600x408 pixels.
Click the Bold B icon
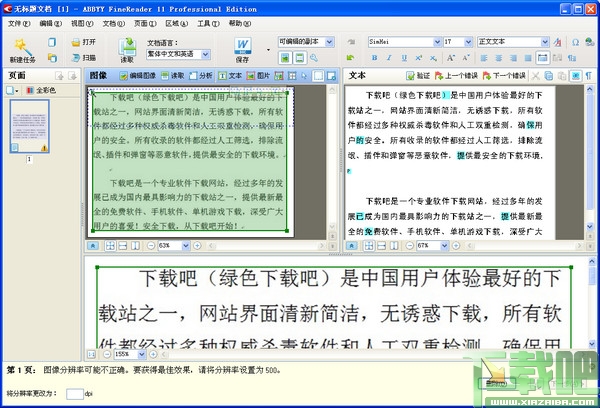(x=375, y=58)
